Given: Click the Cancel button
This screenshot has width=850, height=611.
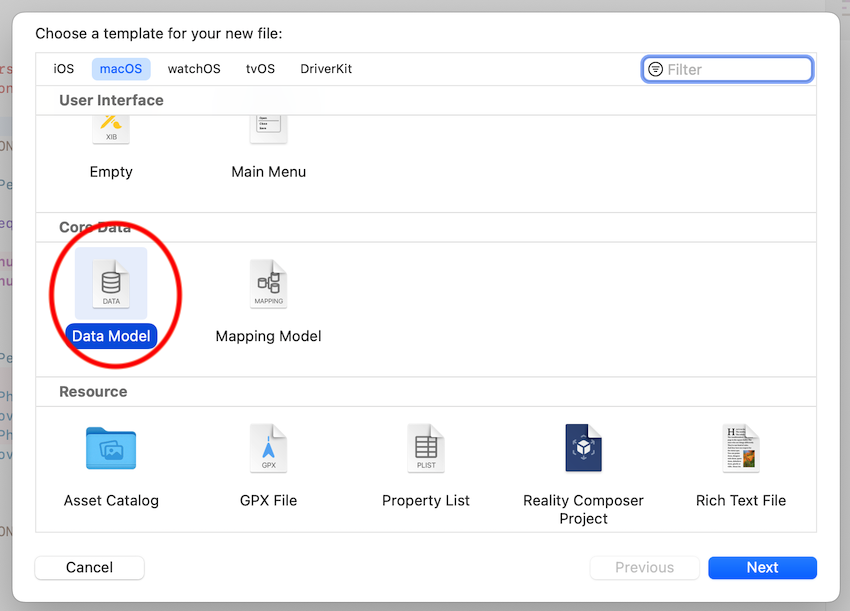Looking at the screenshot, I should point(90,568).
